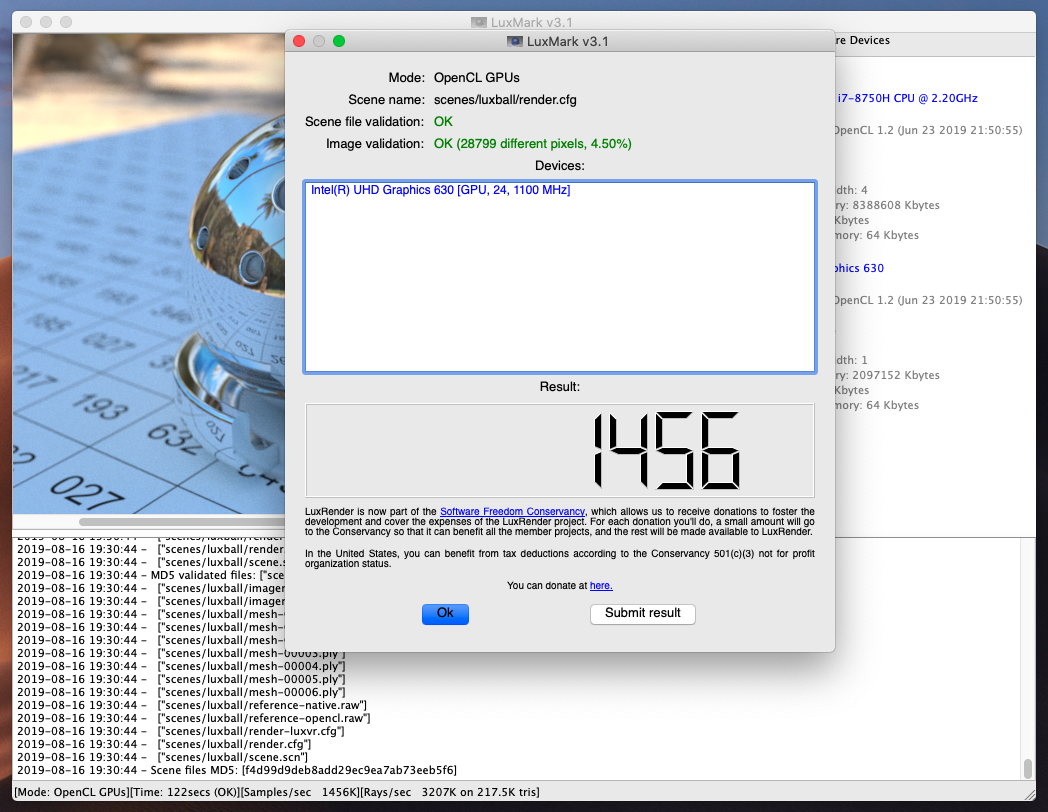Click log line scenes/luxball/mesh-00004.ply
The width and height of the screenshot is (1048, 812).
pyautogui.click(x=181, y=666)
